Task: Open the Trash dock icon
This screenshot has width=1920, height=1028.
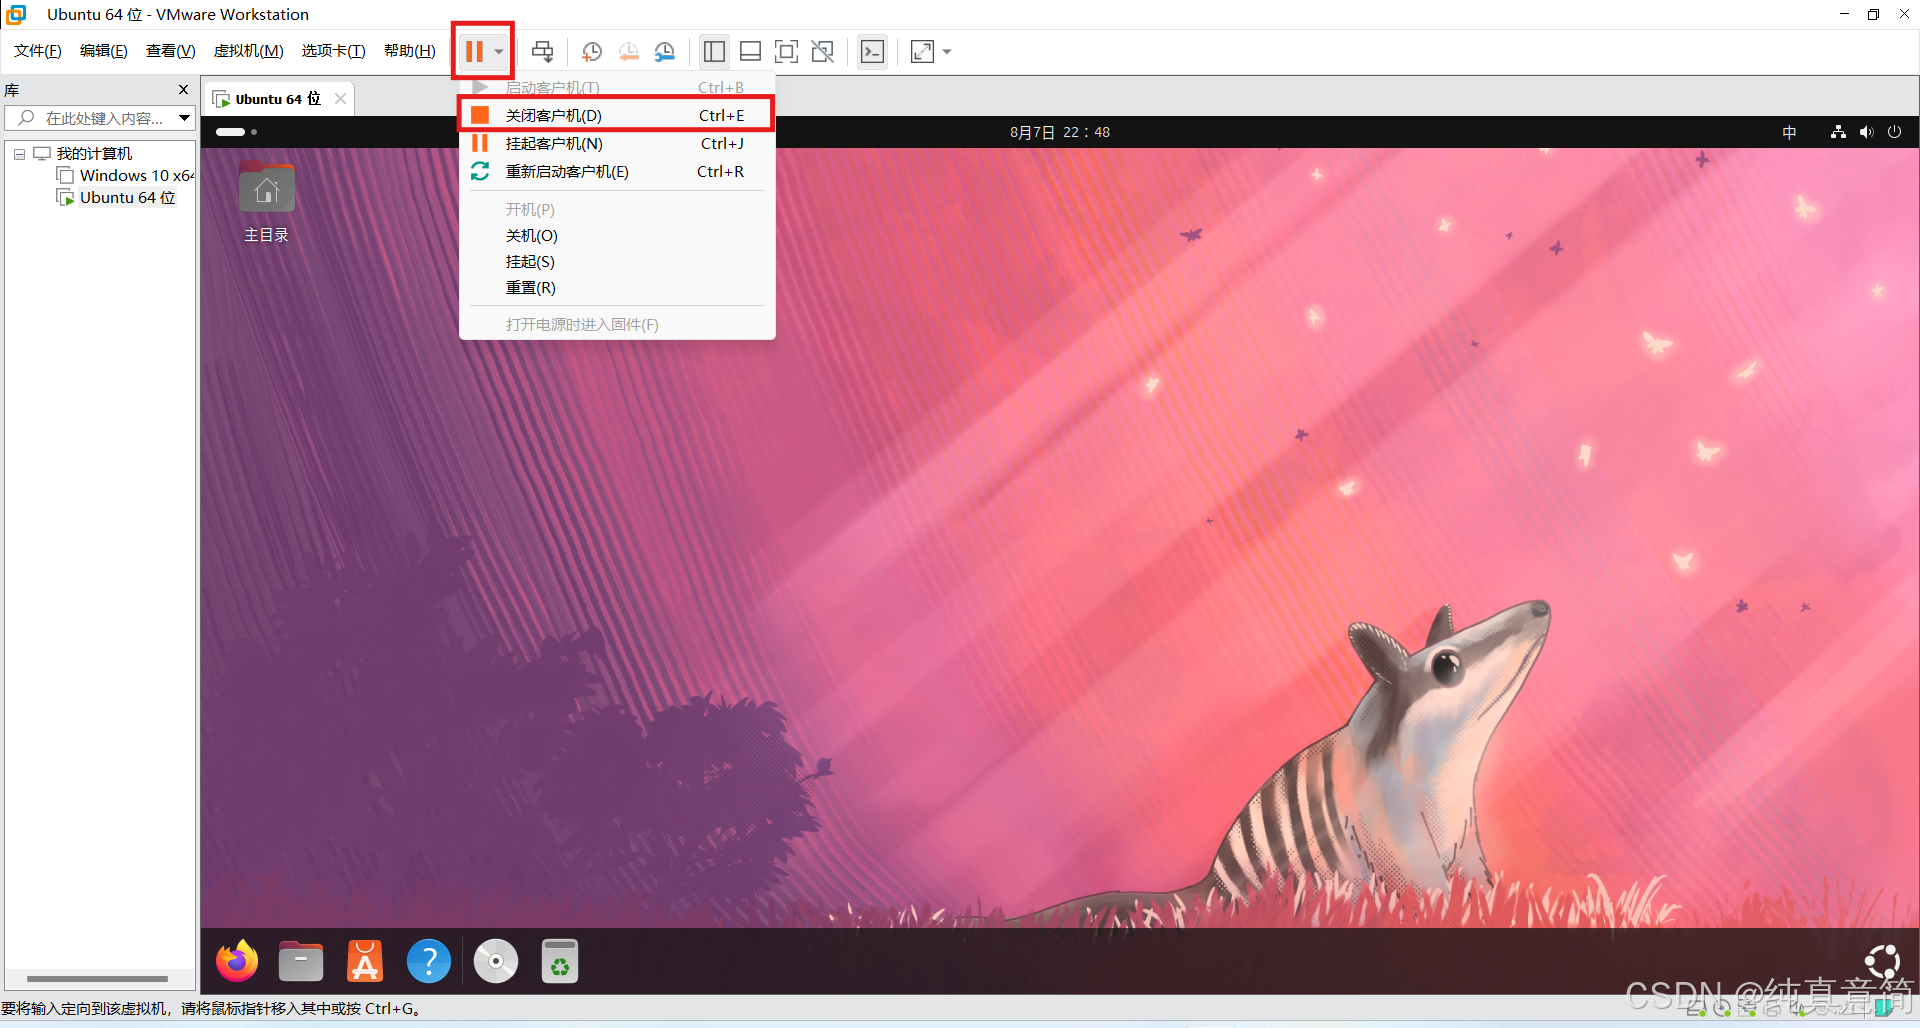Action: point(560,961)
